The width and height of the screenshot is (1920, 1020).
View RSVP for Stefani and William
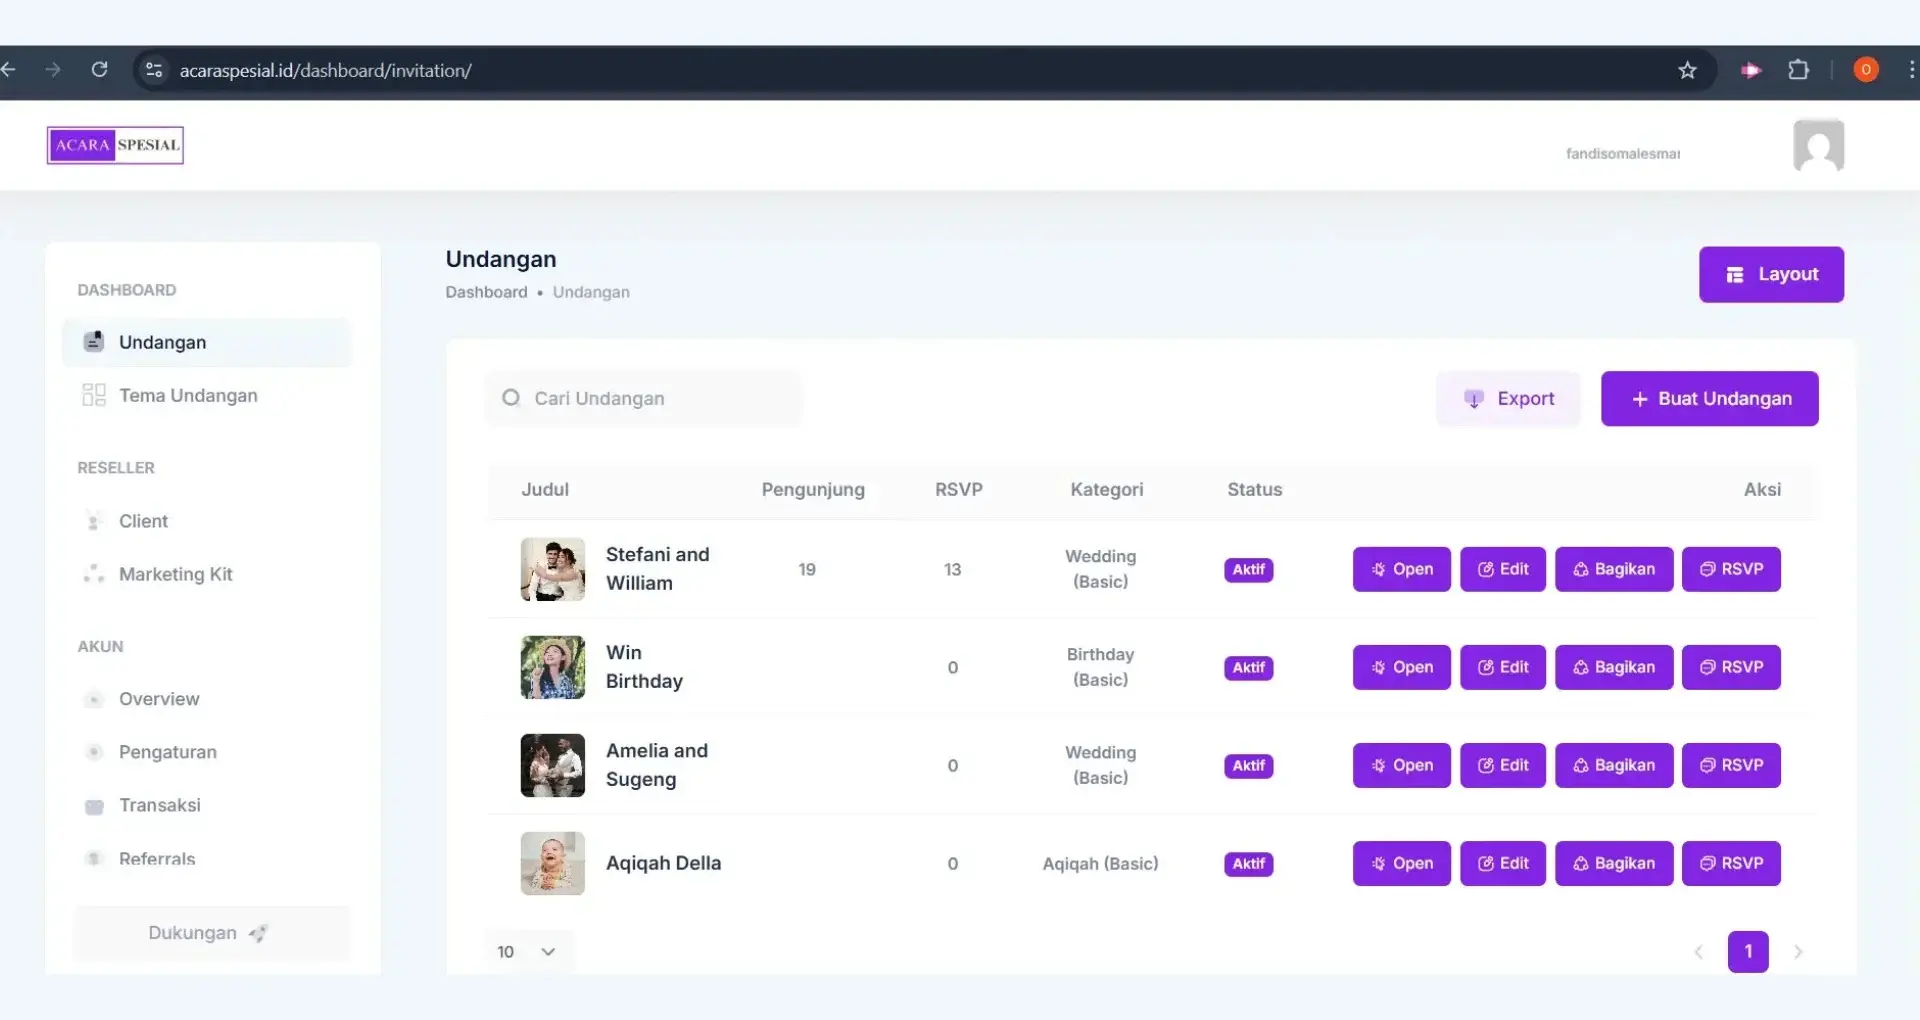pos(1730,570)
